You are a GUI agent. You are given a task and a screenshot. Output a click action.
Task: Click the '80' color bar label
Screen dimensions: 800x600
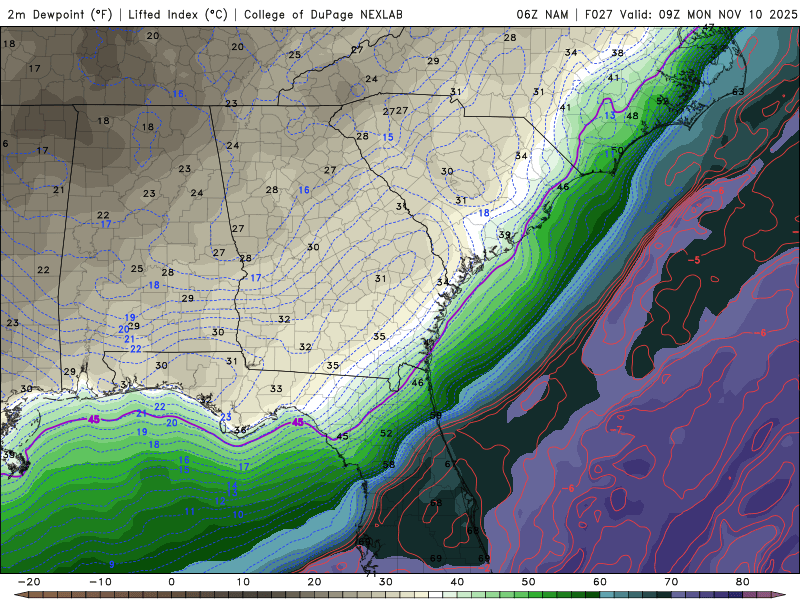[x=743, y=582]
